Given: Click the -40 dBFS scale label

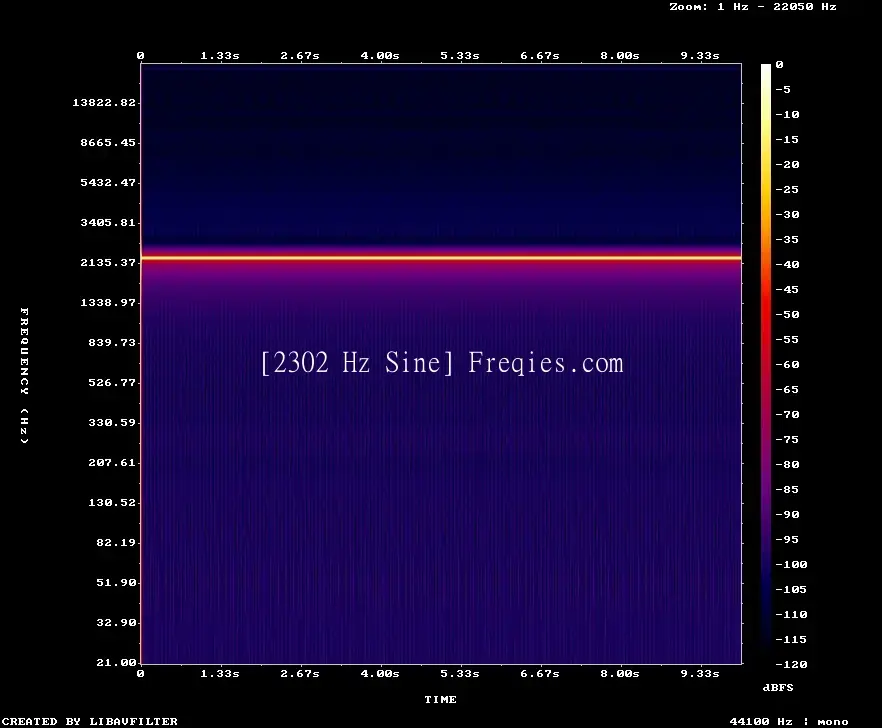Looking at the screenshot, I should click(787, 264).
